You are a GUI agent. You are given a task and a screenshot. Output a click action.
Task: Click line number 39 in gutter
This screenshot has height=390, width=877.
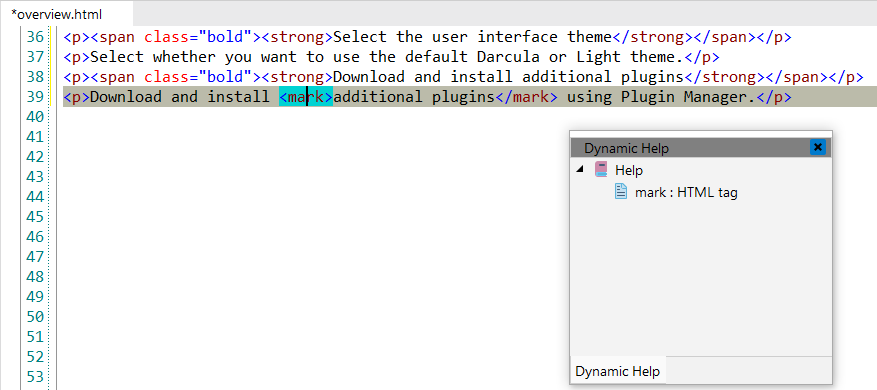pos(35,97)
